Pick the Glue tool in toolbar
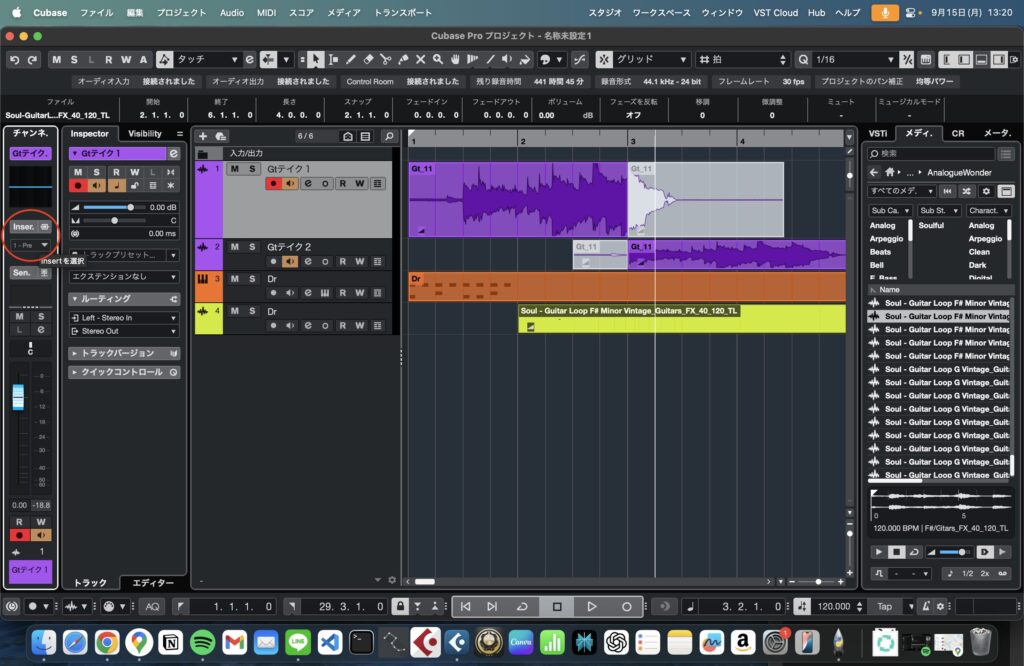The width and height of the screenshot is (1024, 666). click(403, 60)
